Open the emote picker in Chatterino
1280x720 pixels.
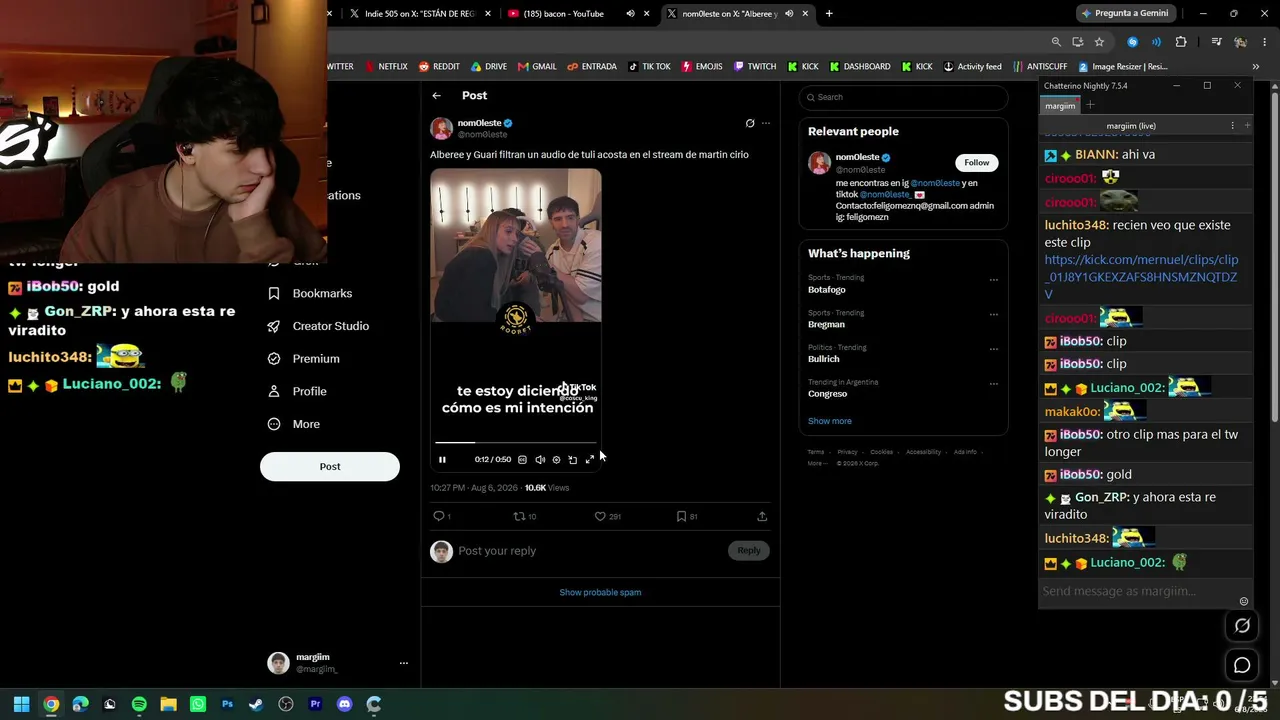pyautogui.click(x=1244, y=602)
